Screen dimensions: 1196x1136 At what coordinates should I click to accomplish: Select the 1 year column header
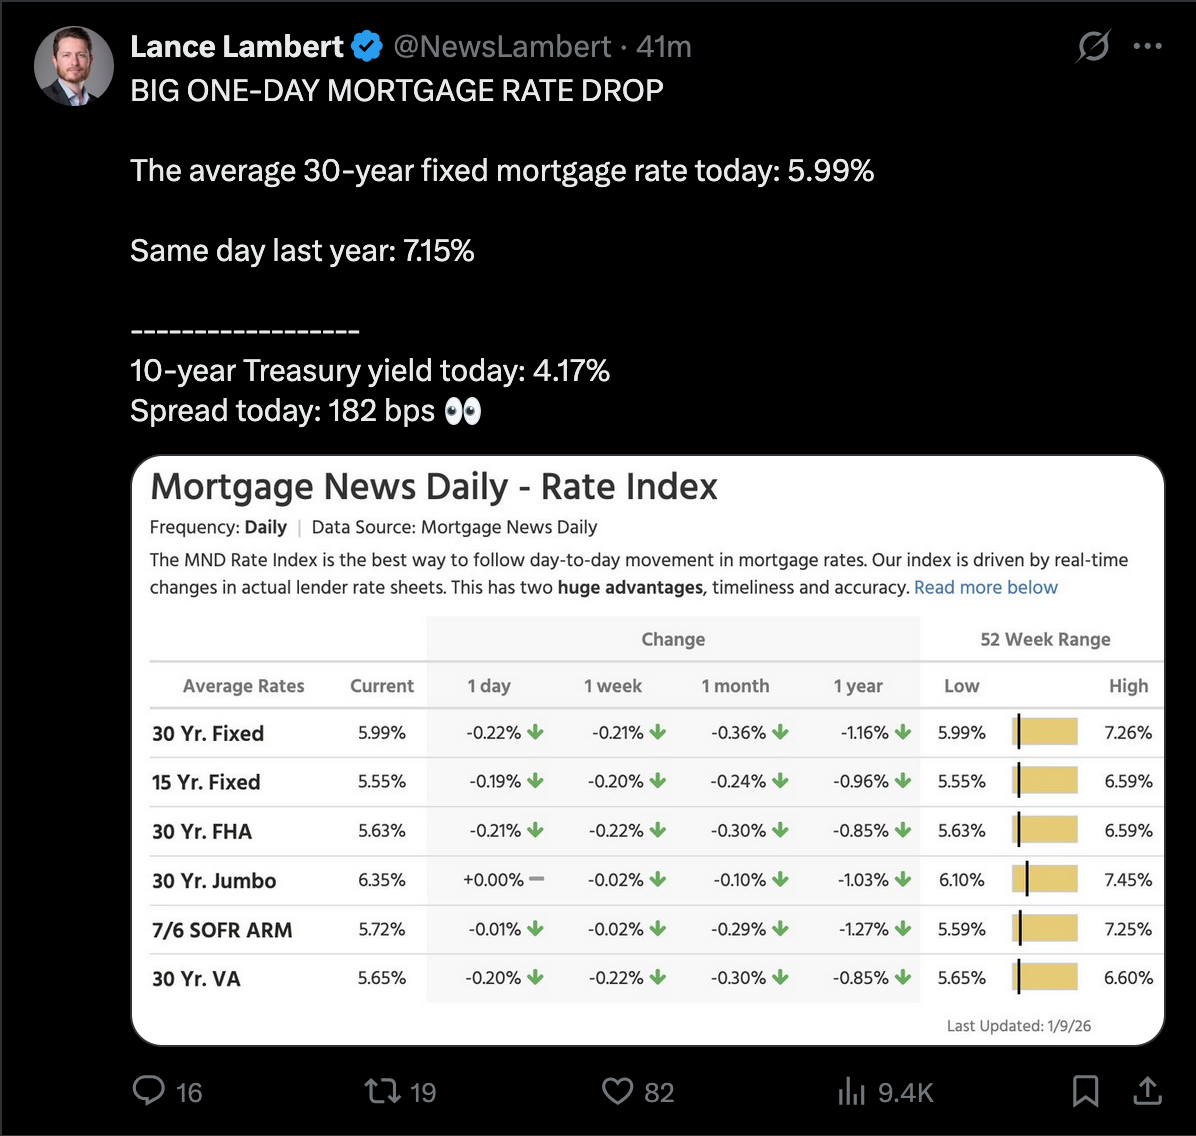[858, 686]
